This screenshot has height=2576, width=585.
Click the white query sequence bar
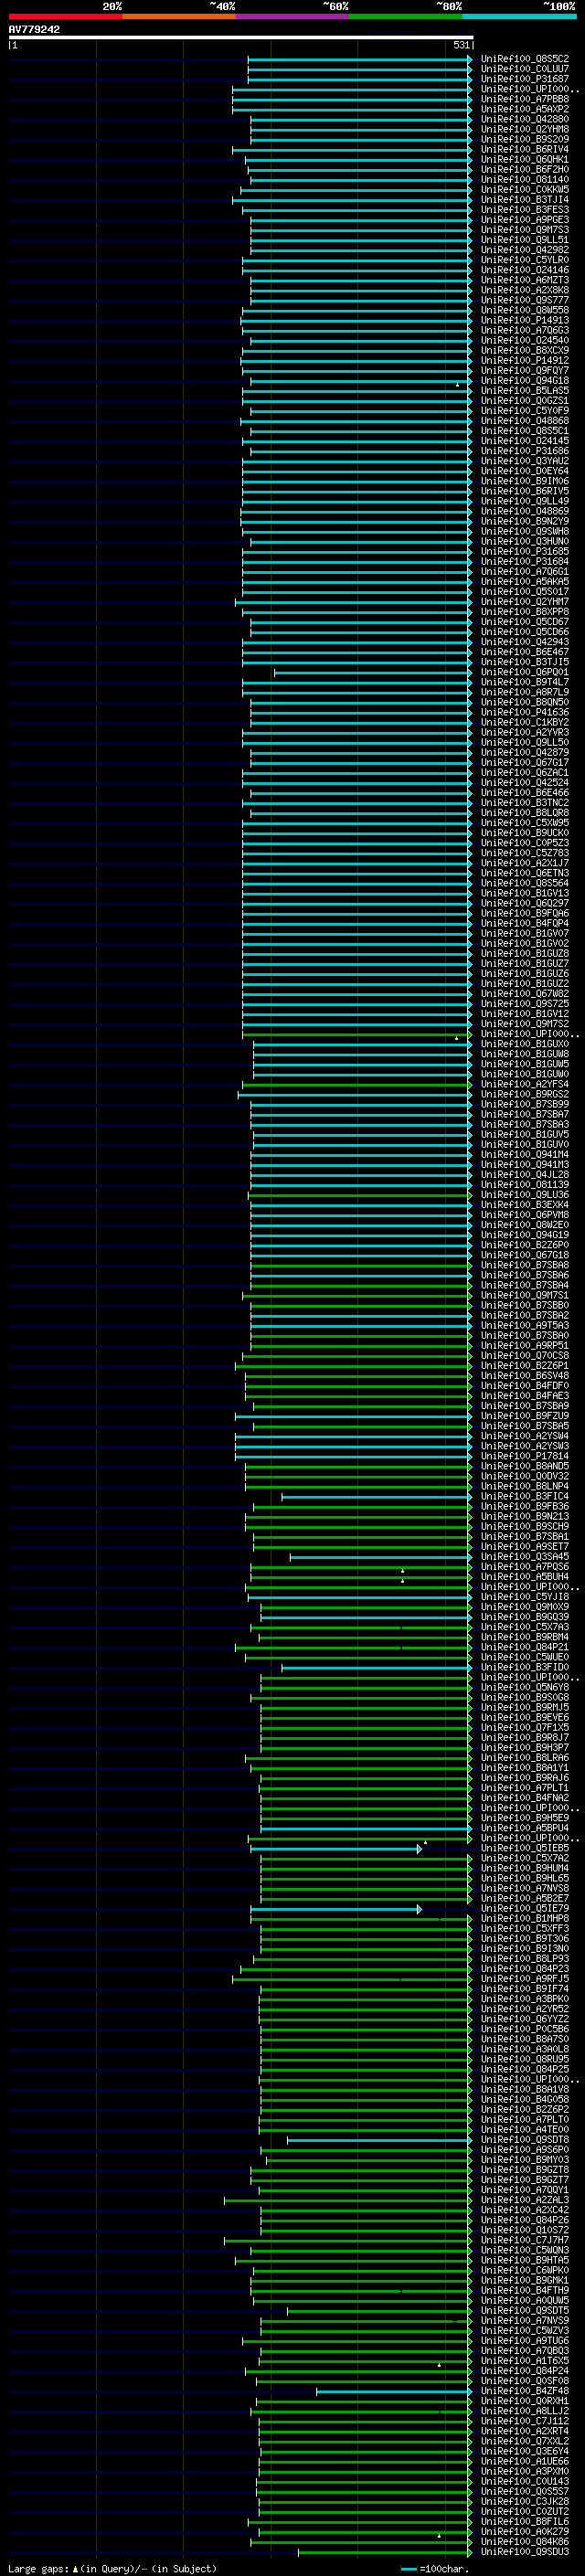point(241,37)
